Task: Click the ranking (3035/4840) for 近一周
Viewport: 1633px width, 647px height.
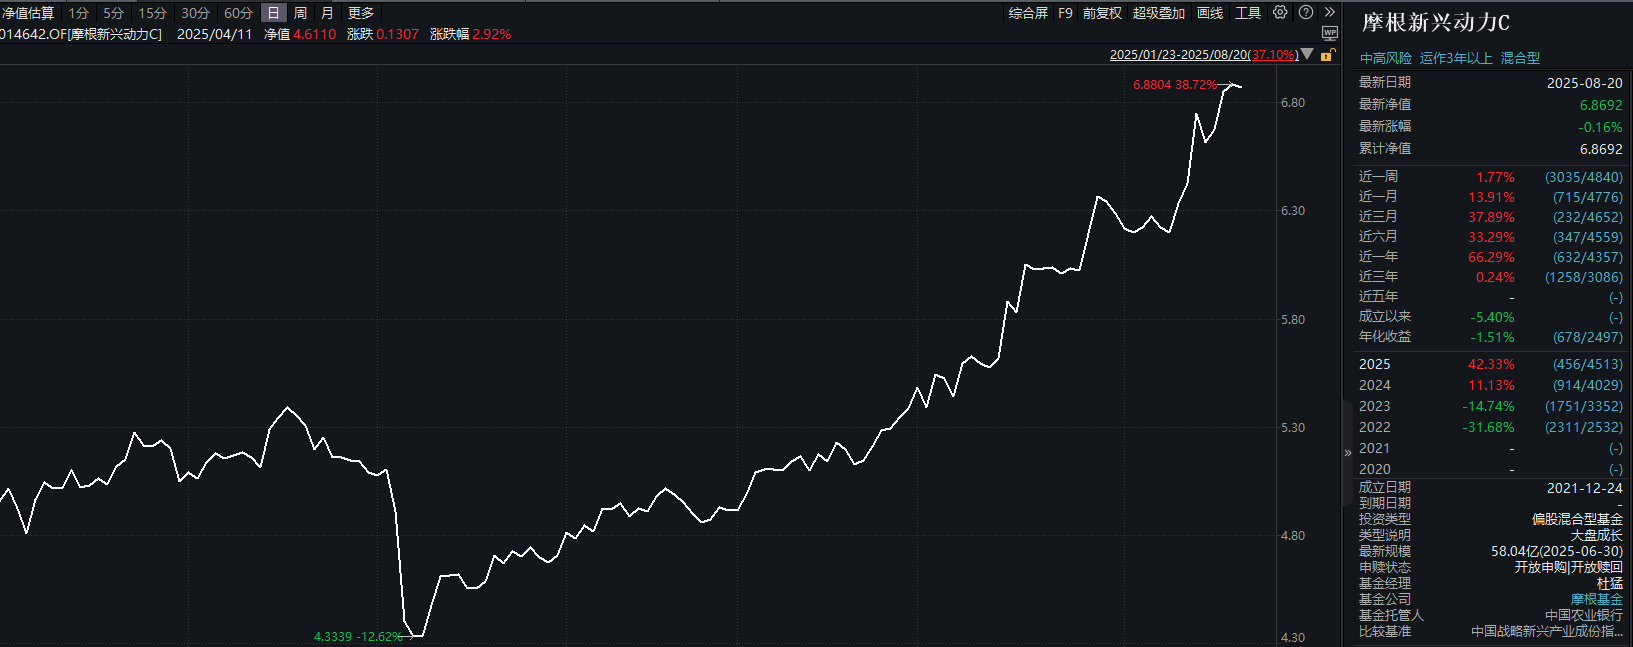Action: coord(1584,177)
